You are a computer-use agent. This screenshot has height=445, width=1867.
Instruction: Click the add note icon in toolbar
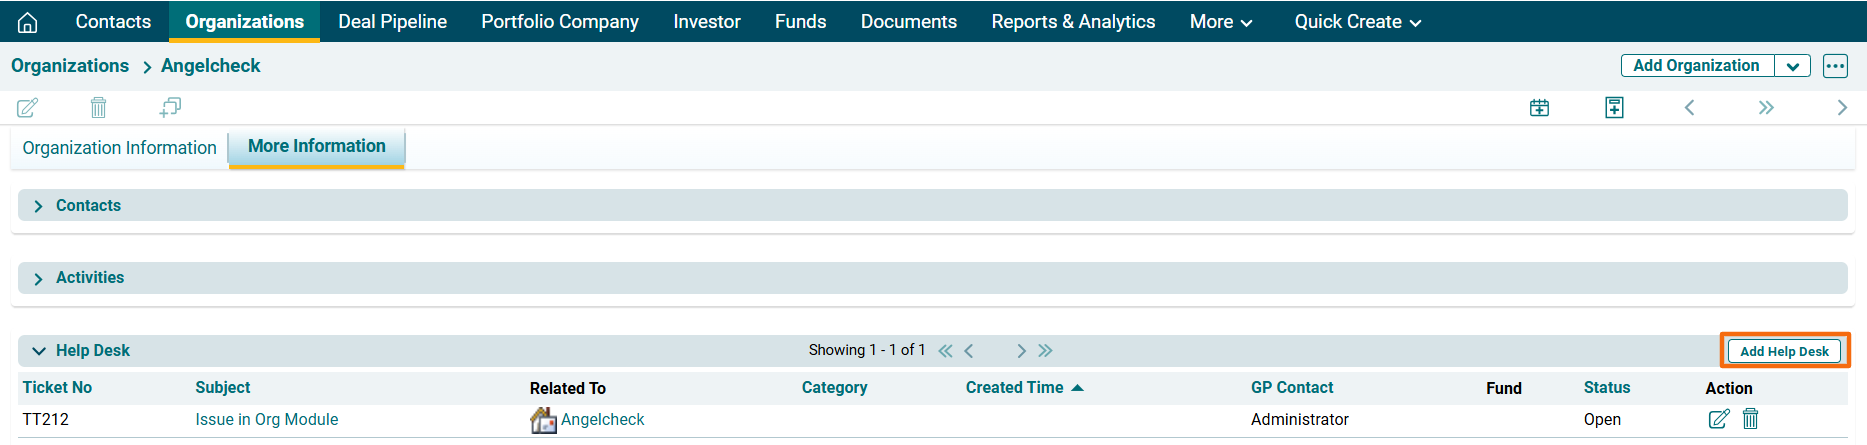click(1614, 107)
